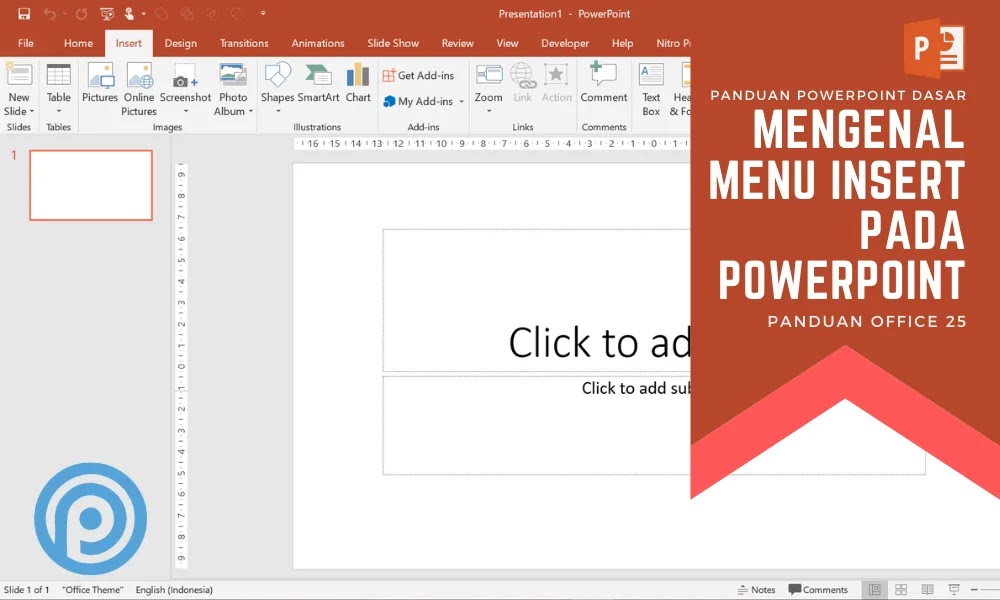Switch to the Home tab
The width and height of the screenshot is (1000, 600).
(78, 43)
